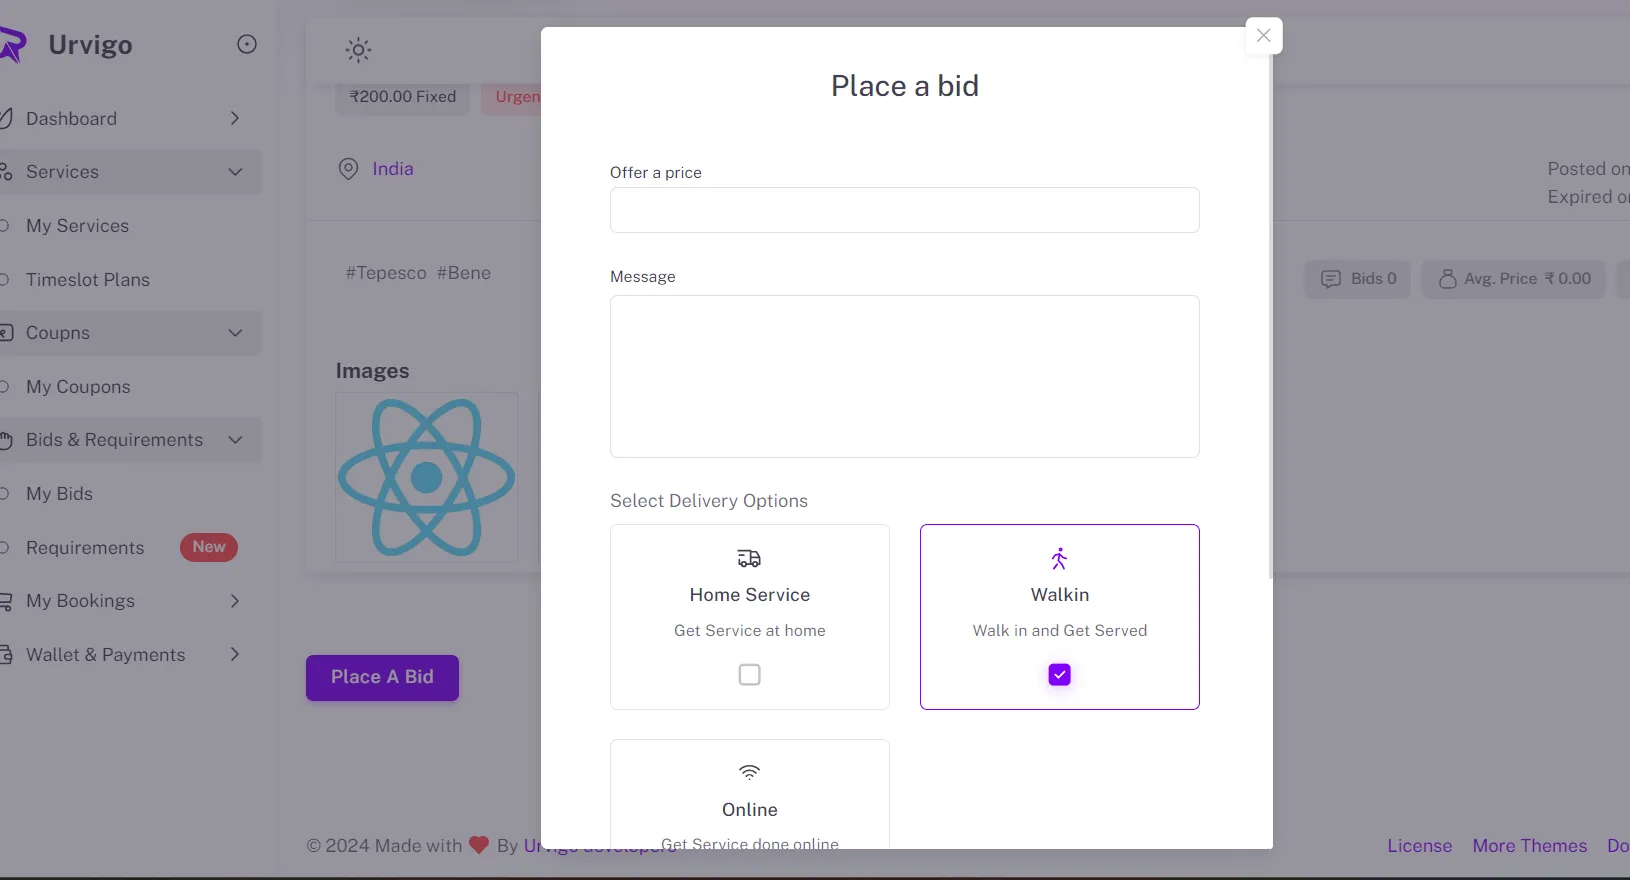The height and width of the screenshot is (880, 1630).
Task: Open My Bids in the sidebar
Action: coord(60,494)
